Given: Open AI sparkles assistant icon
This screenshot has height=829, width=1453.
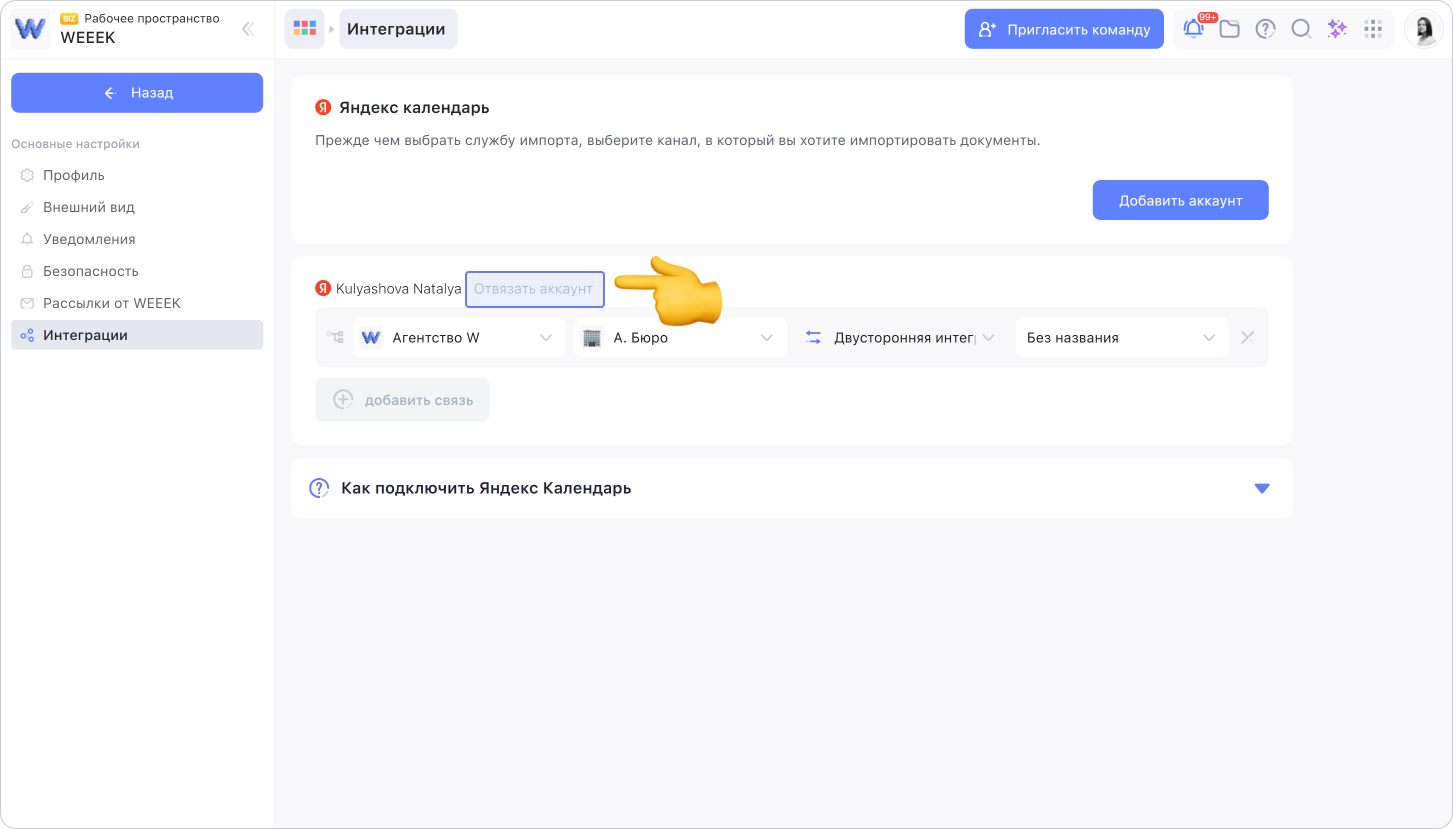Looking at the screenshot, I should [1337, 29].
